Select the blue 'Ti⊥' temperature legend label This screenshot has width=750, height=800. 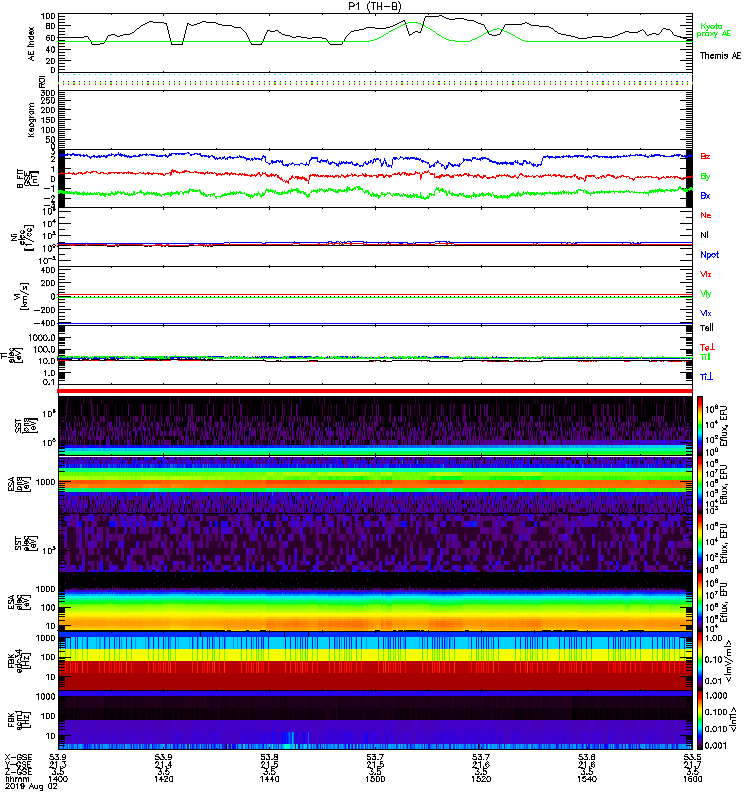click(706, 377)
